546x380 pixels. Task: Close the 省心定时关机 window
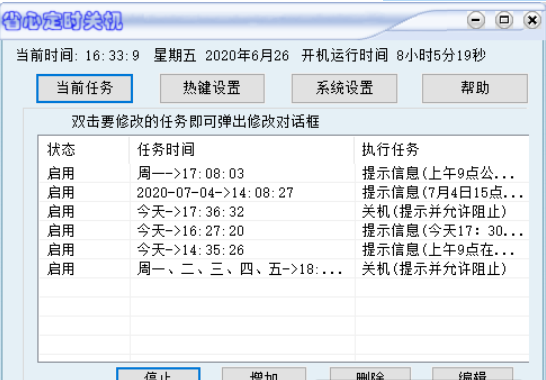532,20
